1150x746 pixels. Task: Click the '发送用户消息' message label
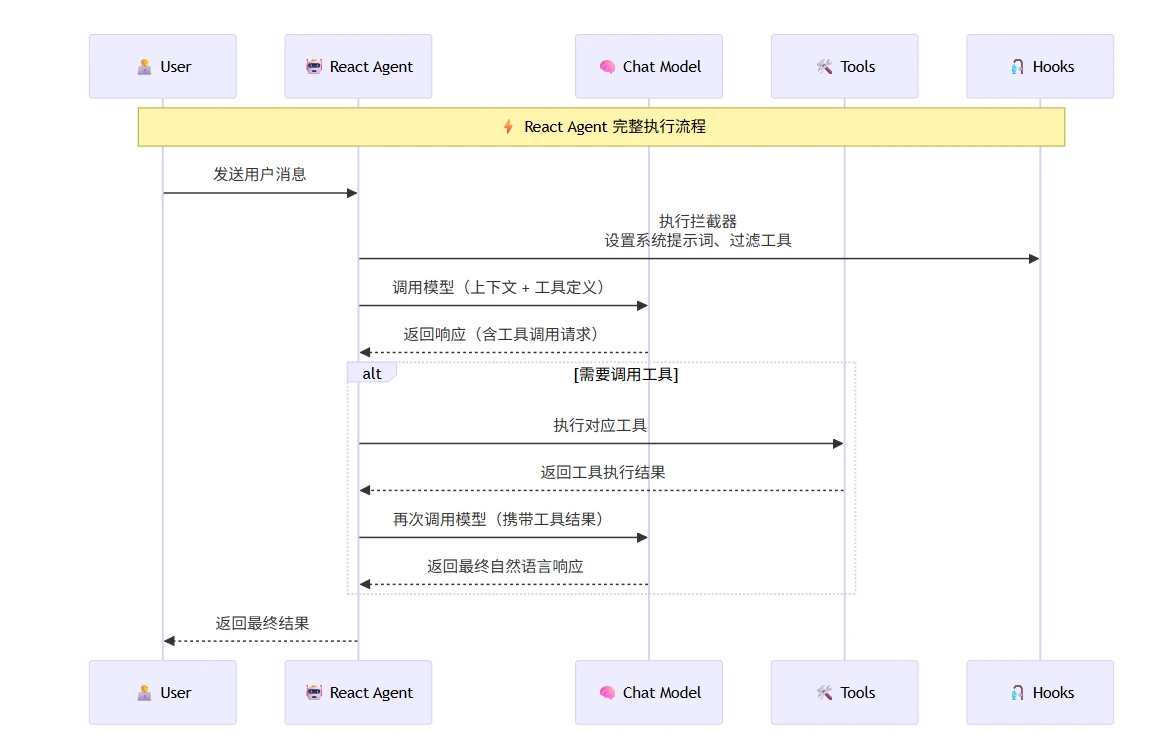coord(260,174)
